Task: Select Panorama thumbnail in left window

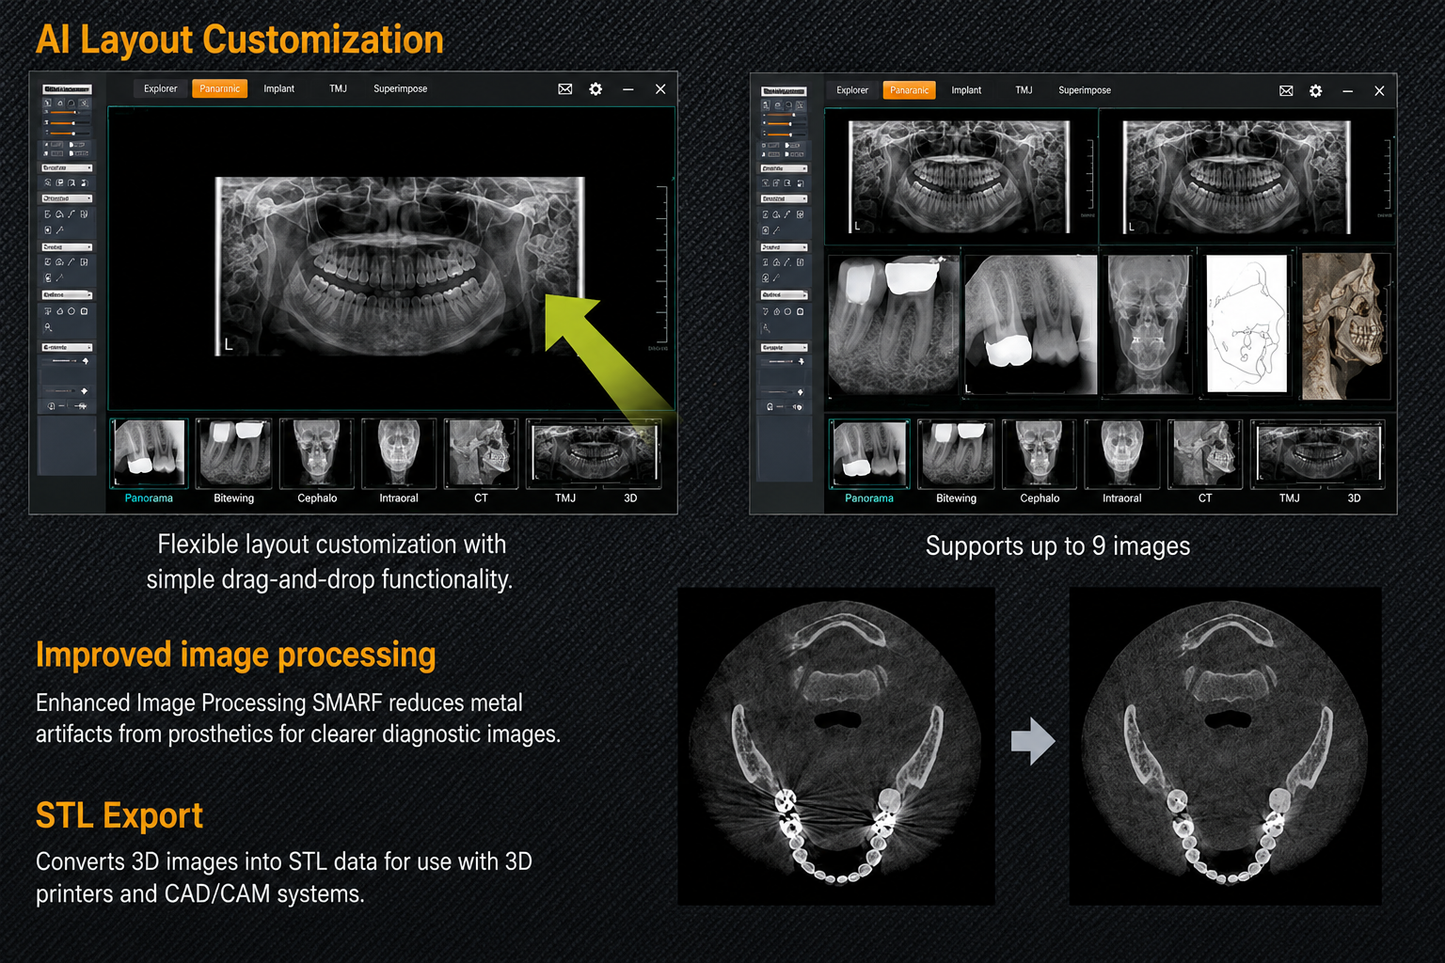Action: [x=149, y=453]
